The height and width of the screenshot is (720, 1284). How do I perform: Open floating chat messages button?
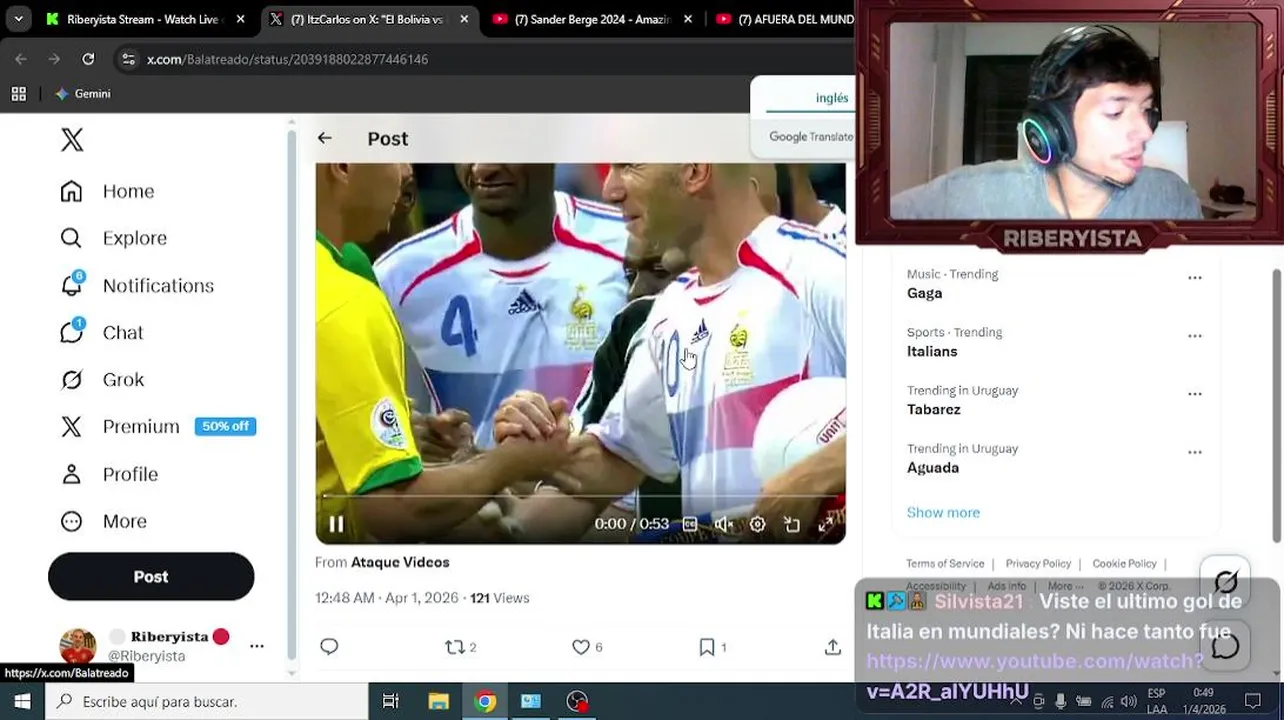point(1226,645)
